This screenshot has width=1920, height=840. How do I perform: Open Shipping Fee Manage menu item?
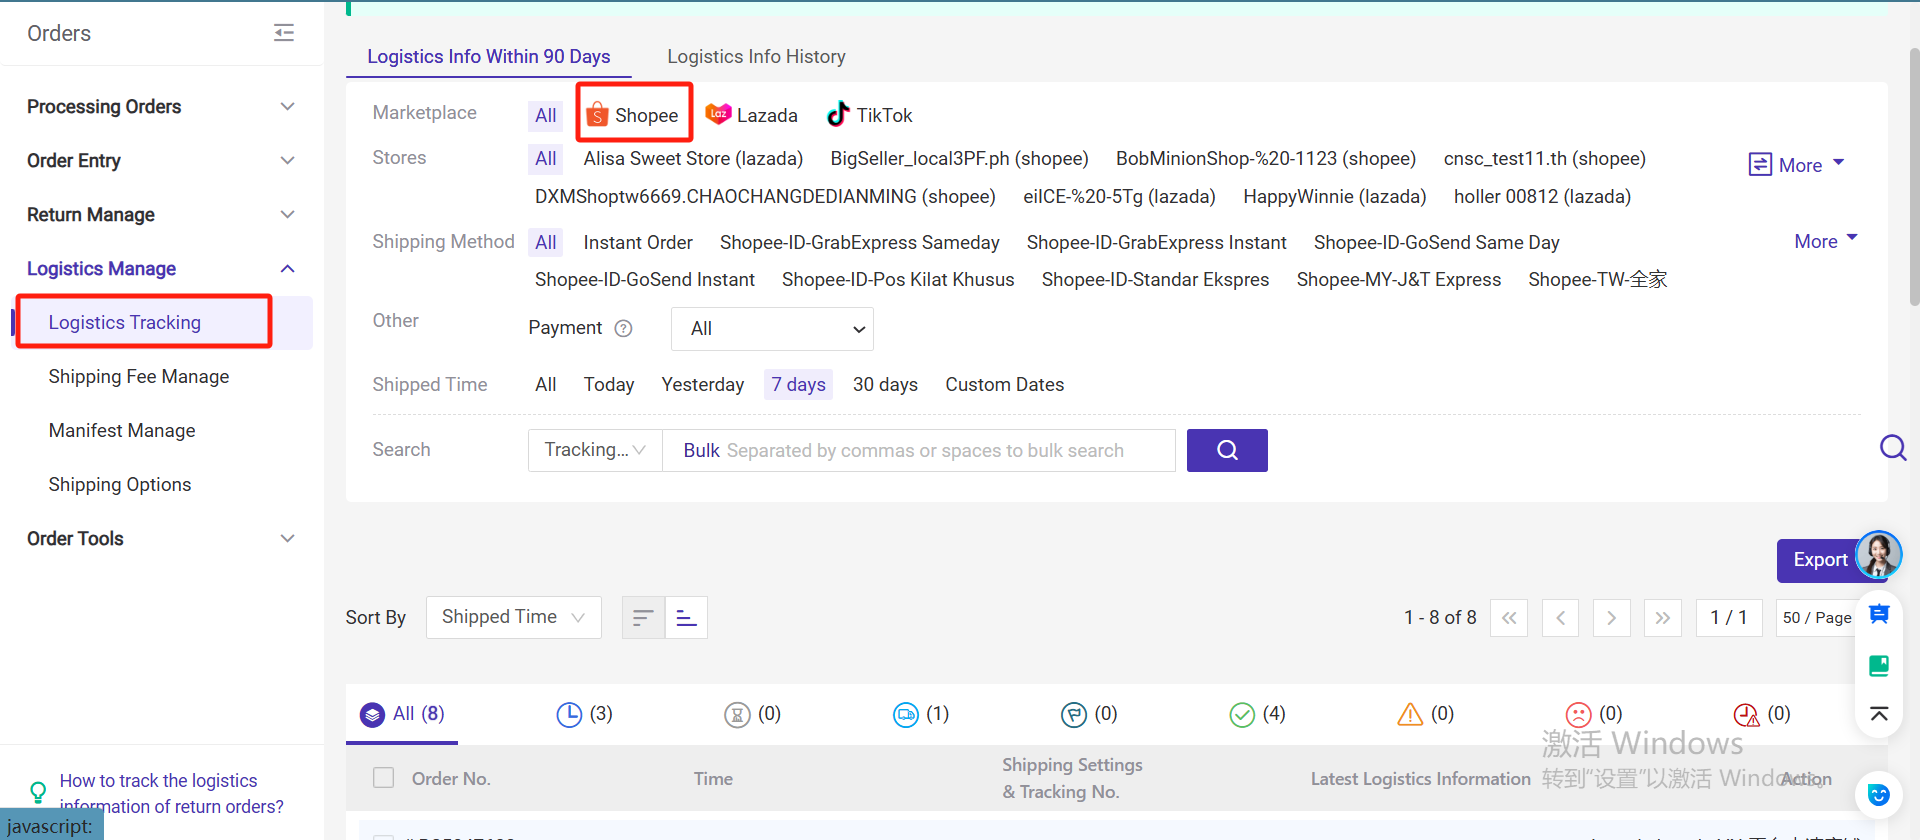click(x=139, y=377)
